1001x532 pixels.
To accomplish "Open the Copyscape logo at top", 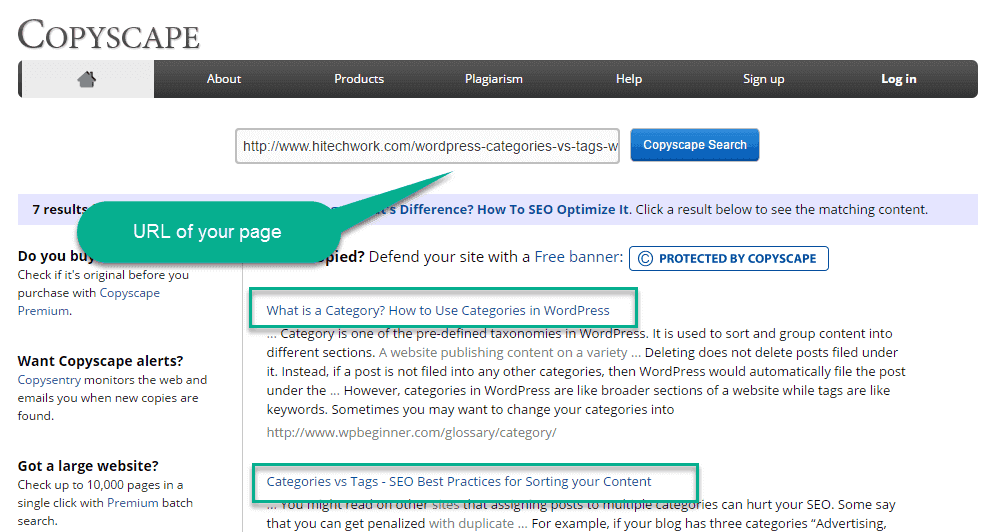I will click(x=109, y=34).
